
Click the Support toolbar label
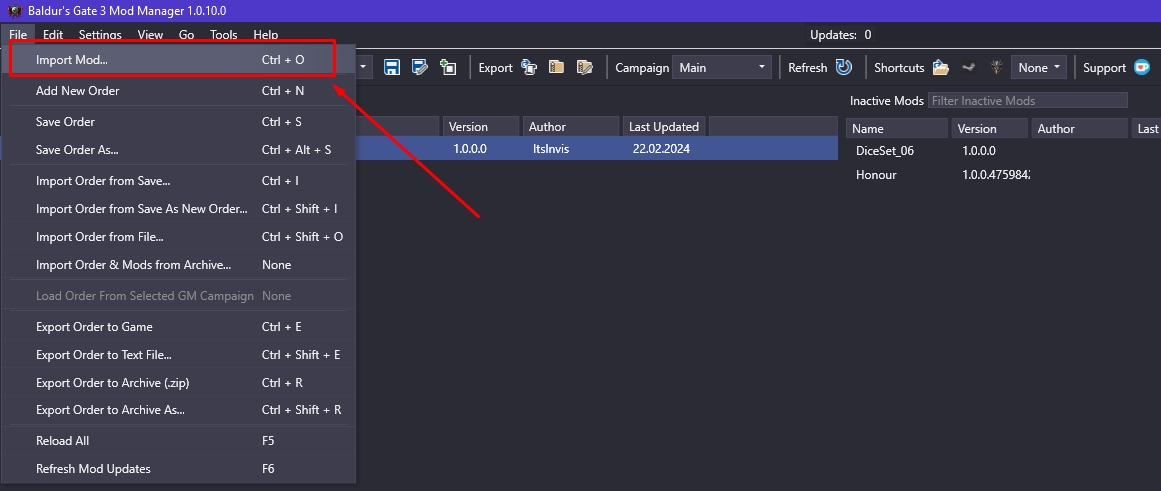pos(1104,67)
